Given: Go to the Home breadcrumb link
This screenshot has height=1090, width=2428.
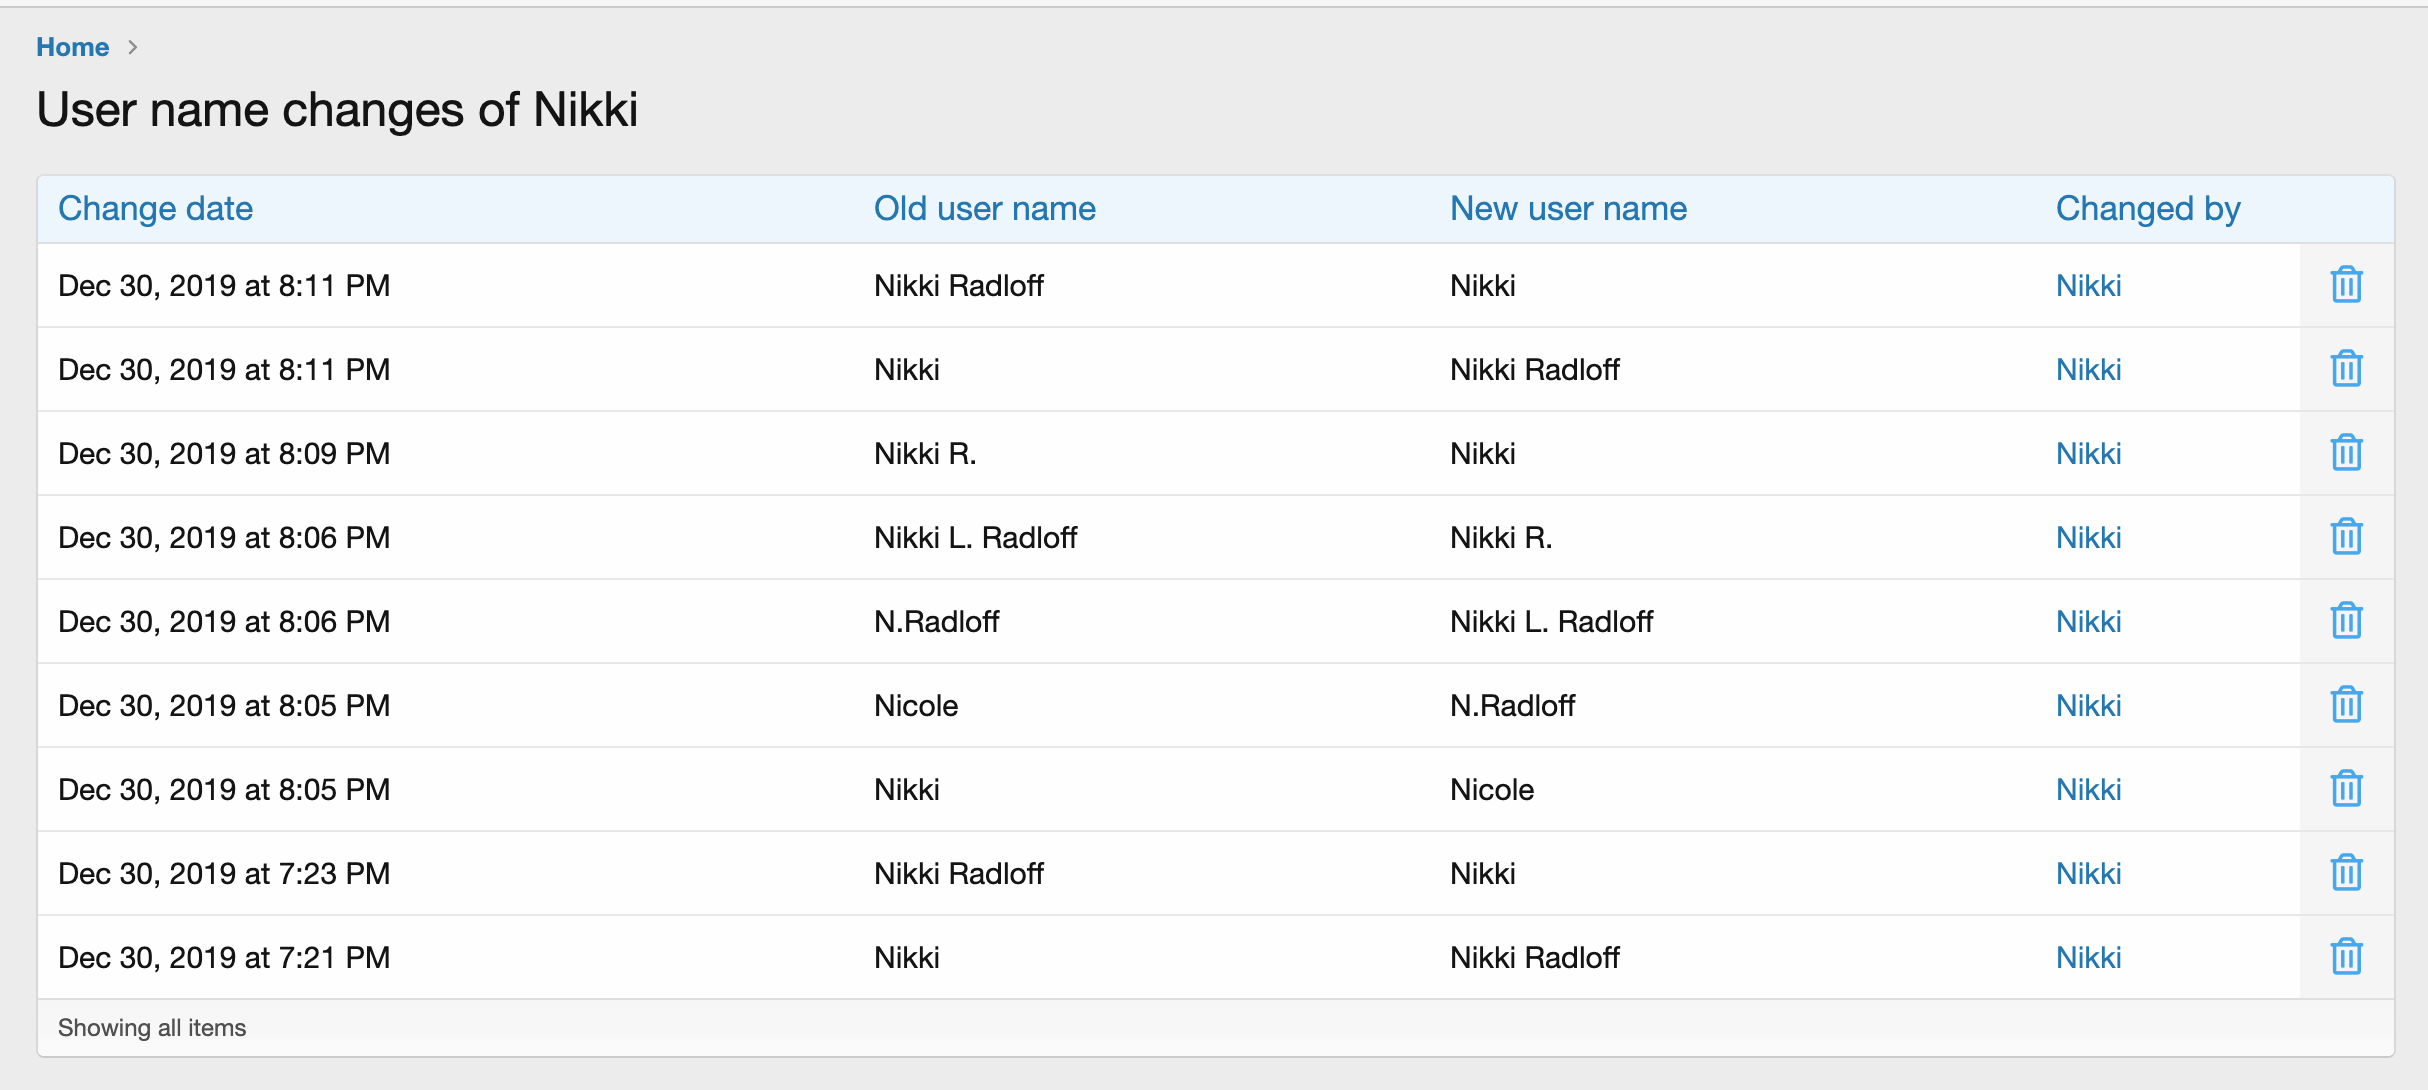Looking at the screenshot, I should coord(72,47).
